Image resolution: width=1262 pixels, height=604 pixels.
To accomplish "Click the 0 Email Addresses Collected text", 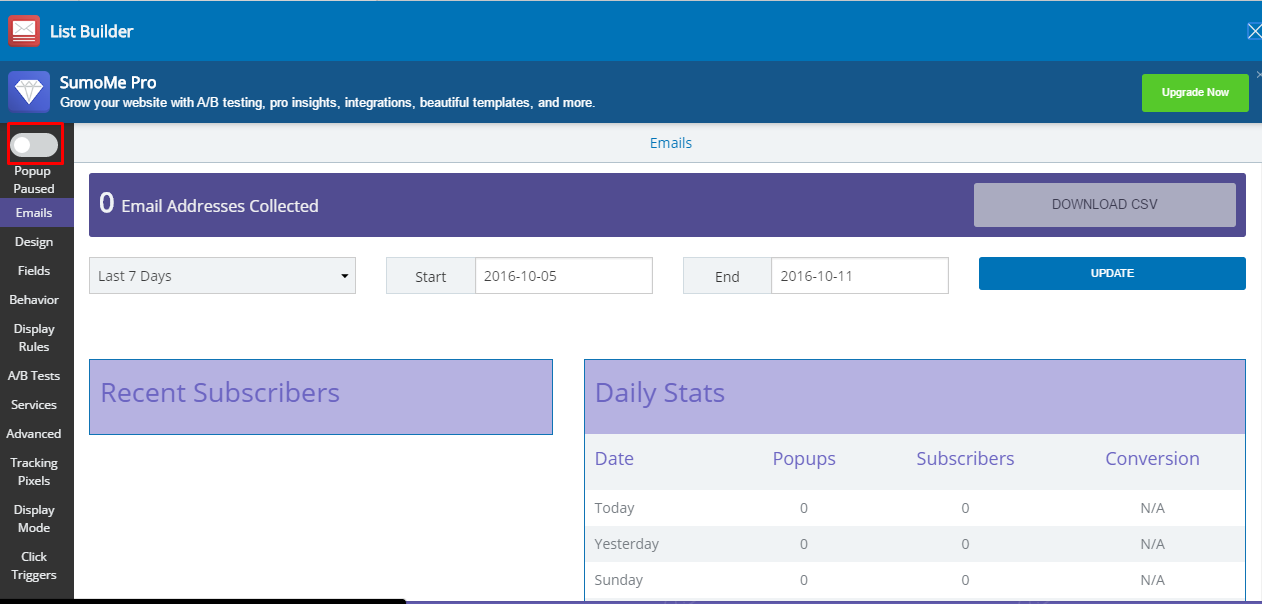I will pyautogui.click(x=209, y=204).
